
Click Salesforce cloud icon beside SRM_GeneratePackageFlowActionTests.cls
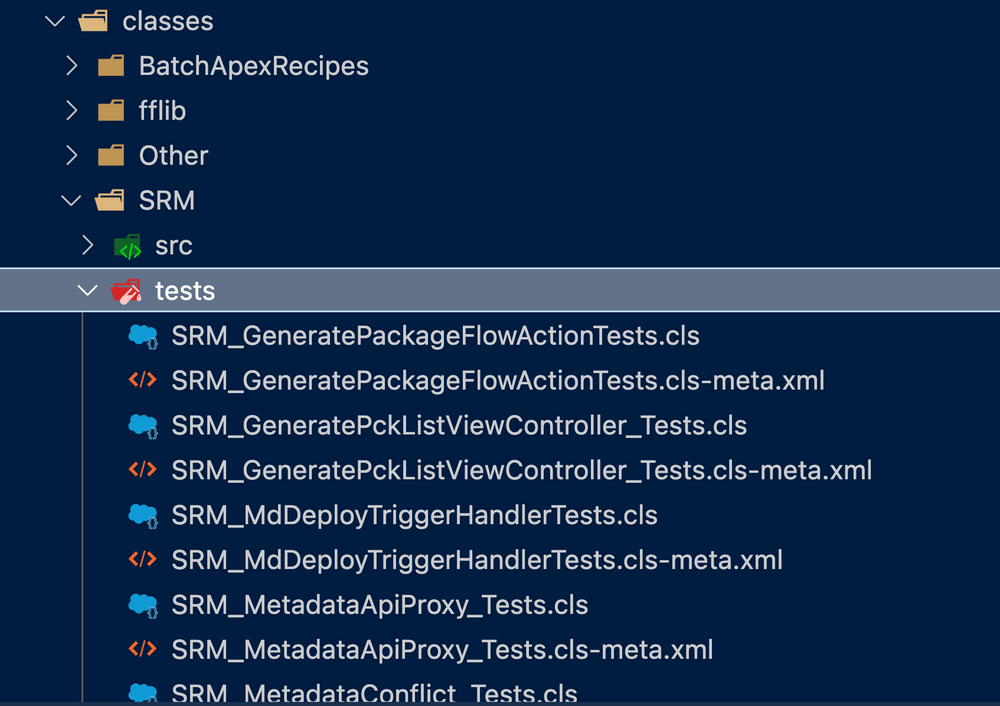(x=143, y=336)
